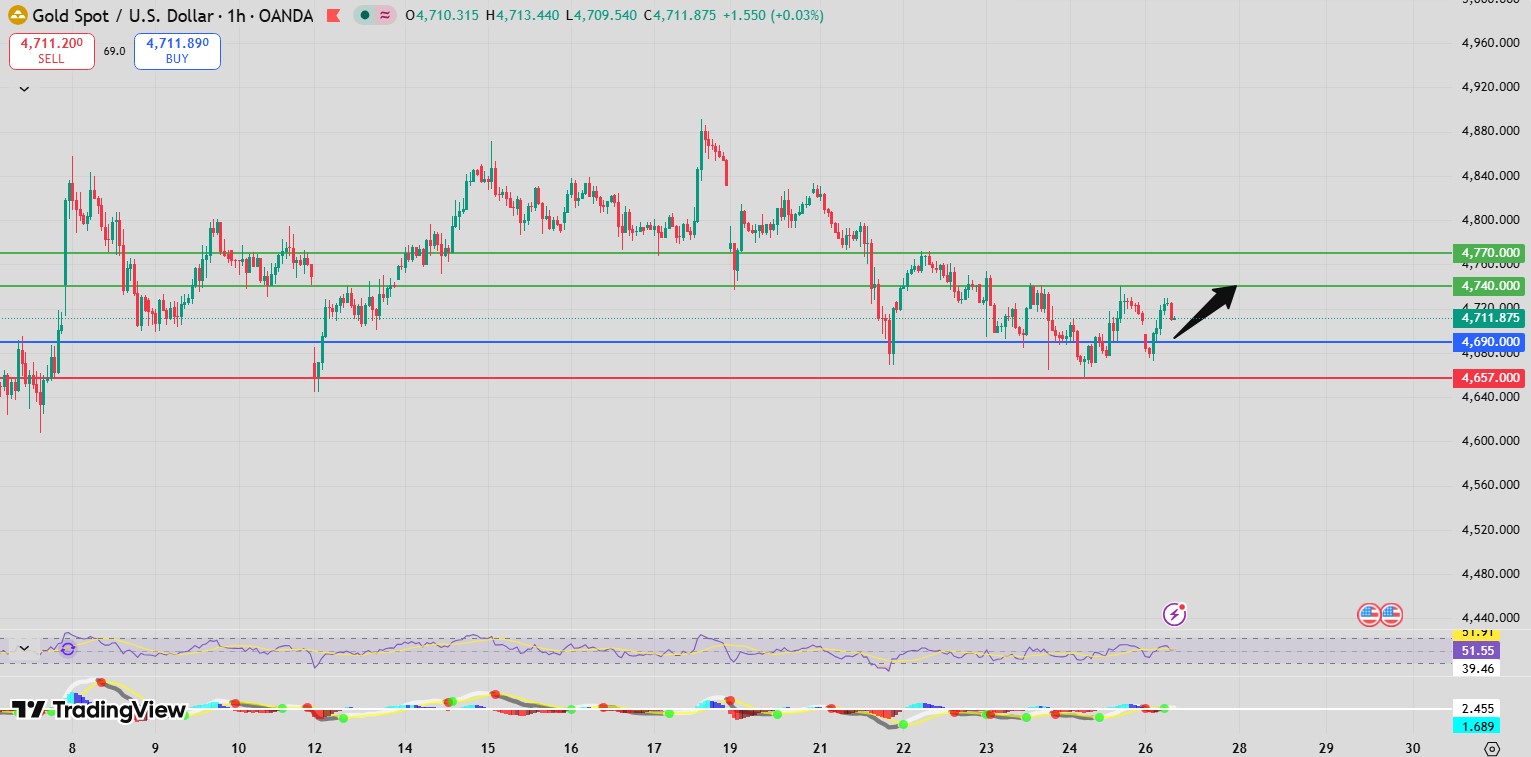This screenshot has width=1531, height=757.
Task: Click the 4,740.000 green price label
Action: pos(1489,286)
